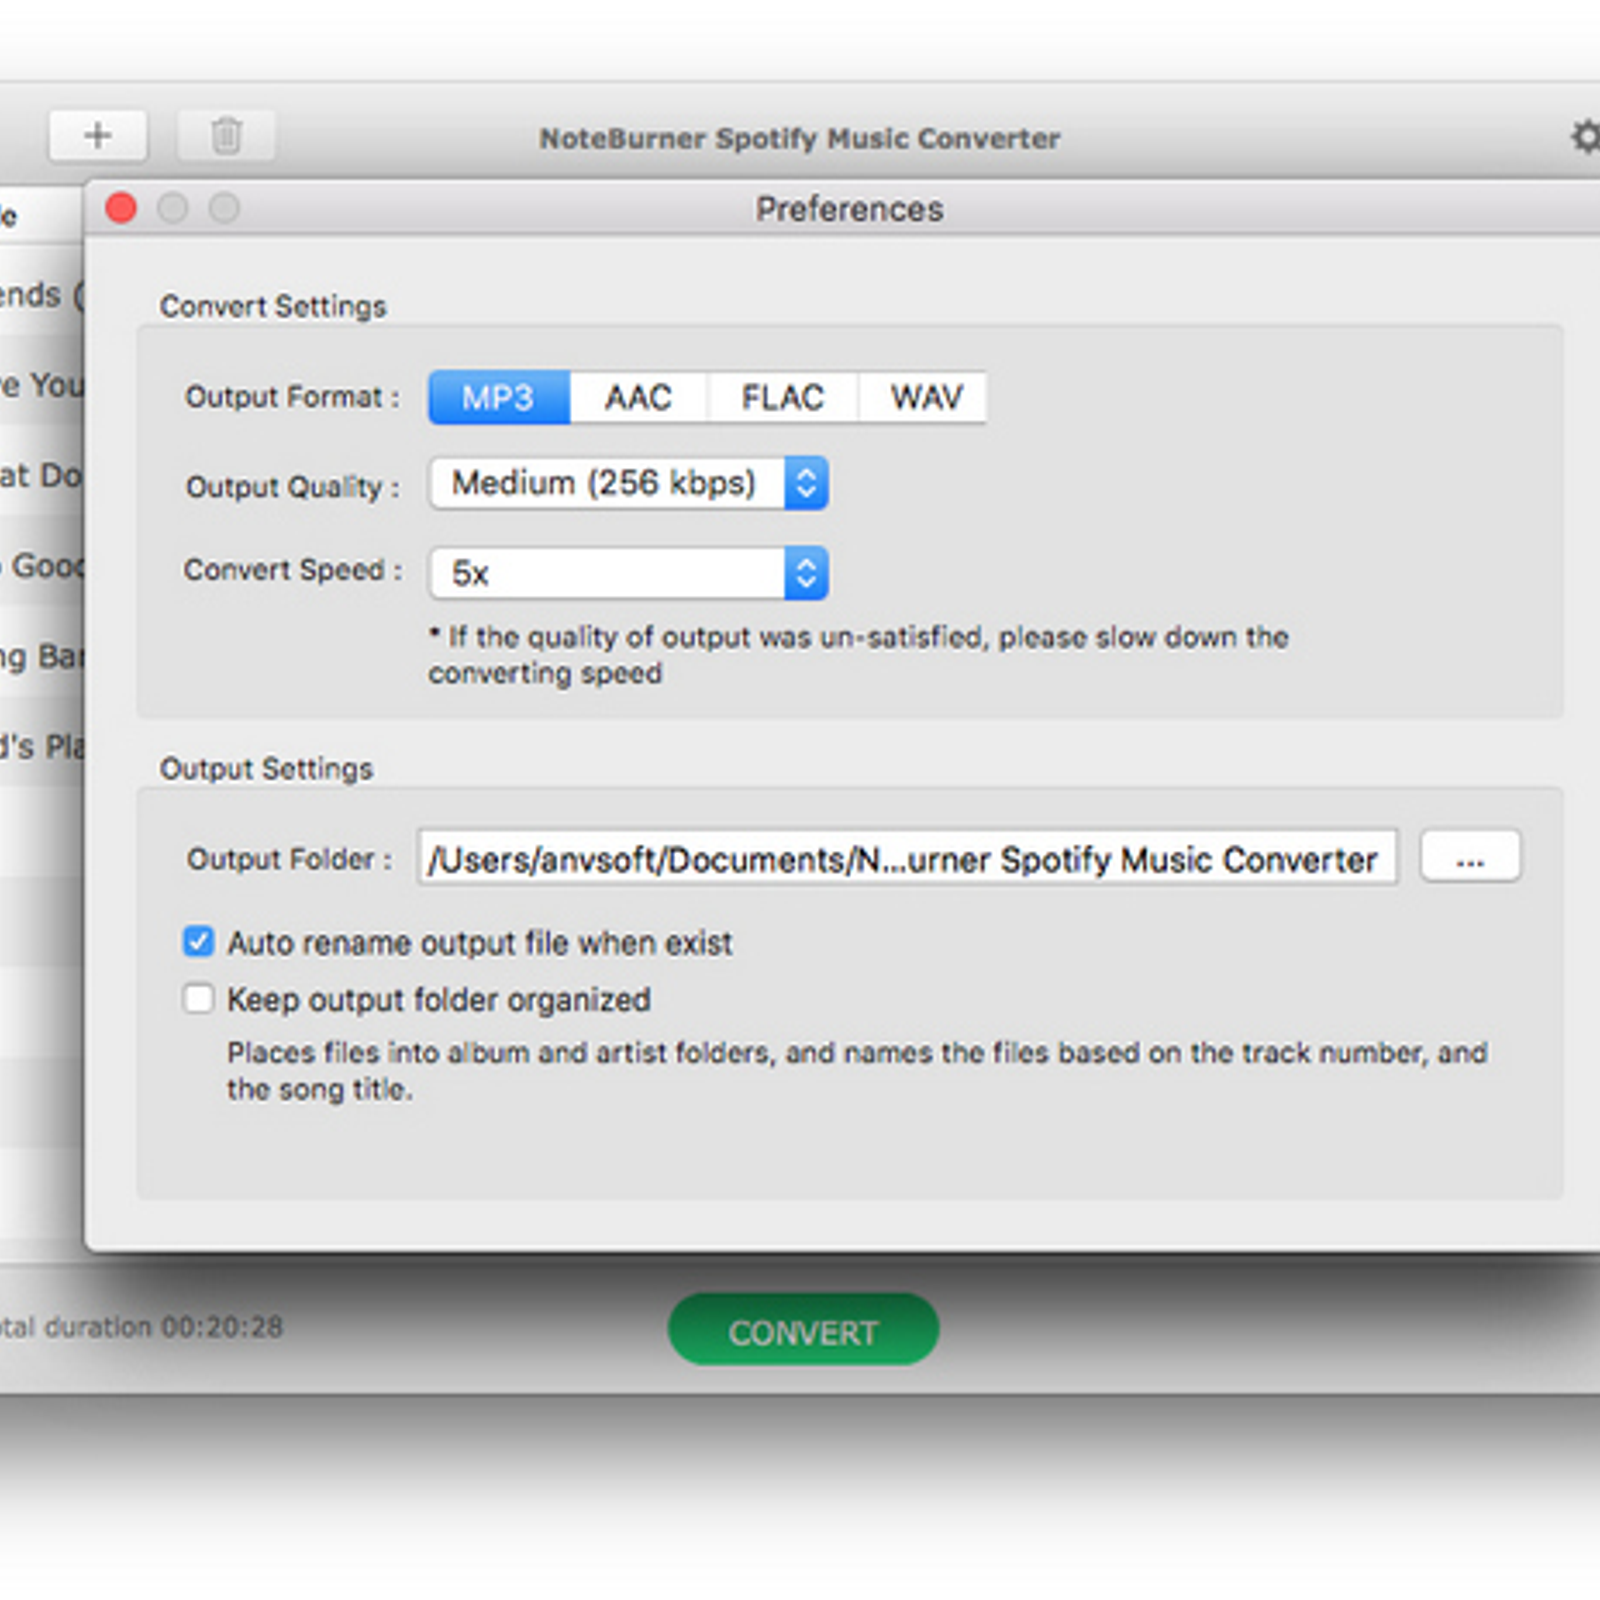Viewport: 1600px width, 1600px height.
Task: Edit the Output Folder path field
Action: click(x=900, y=858)
